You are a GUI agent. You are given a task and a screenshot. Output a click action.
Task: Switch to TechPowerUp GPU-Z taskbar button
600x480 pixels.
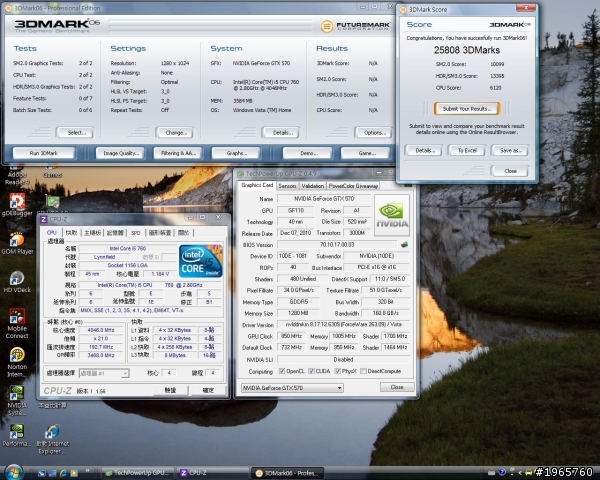[x=139, y=473]
